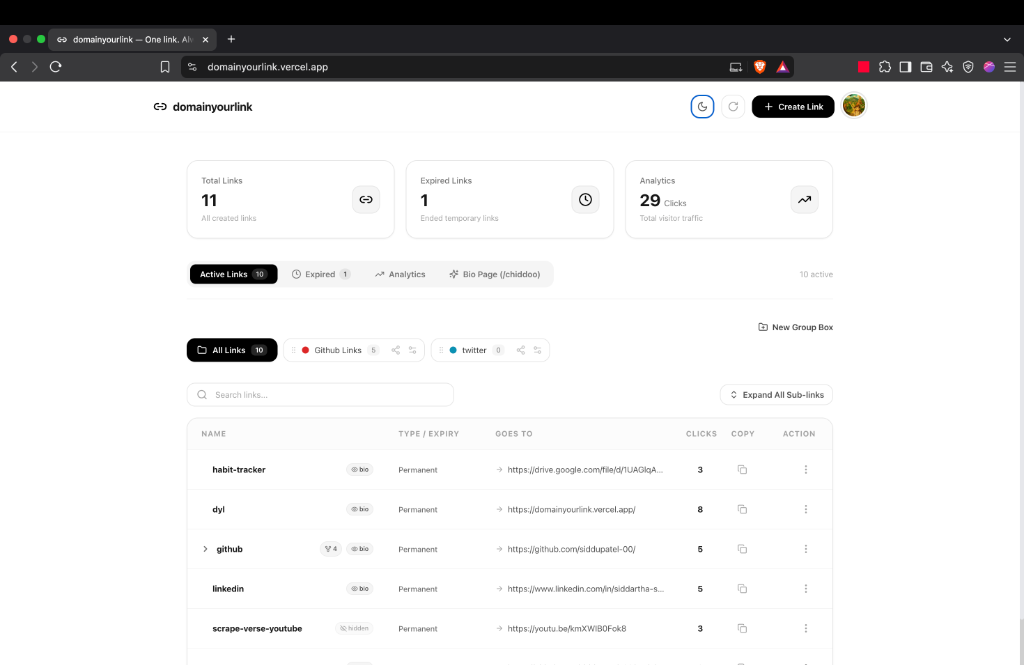Click the Total Links chain icon
1024x665 pixels.
(366, 199)
